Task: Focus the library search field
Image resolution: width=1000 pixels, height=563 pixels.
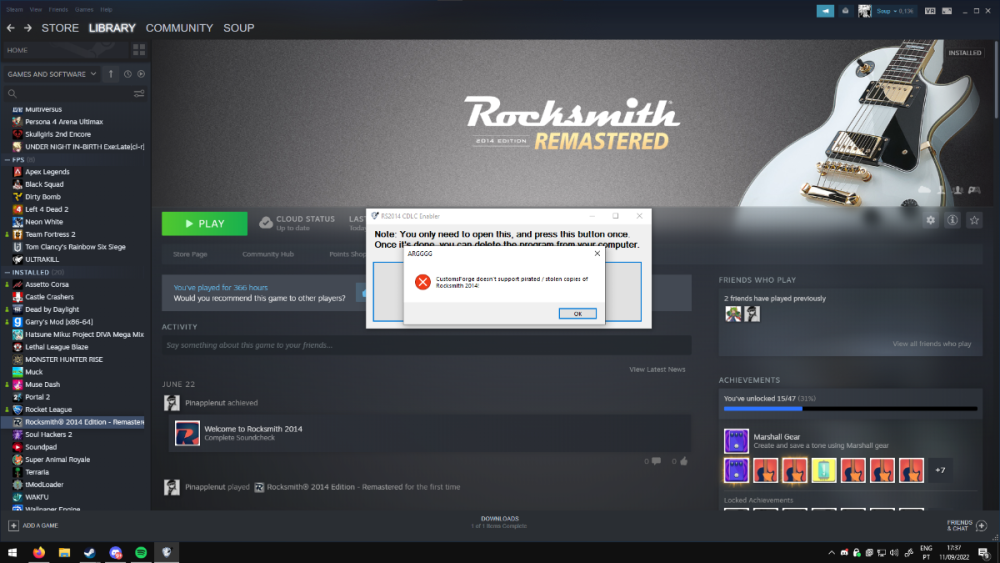Action: pyautogui.click(x=67, y=94)
